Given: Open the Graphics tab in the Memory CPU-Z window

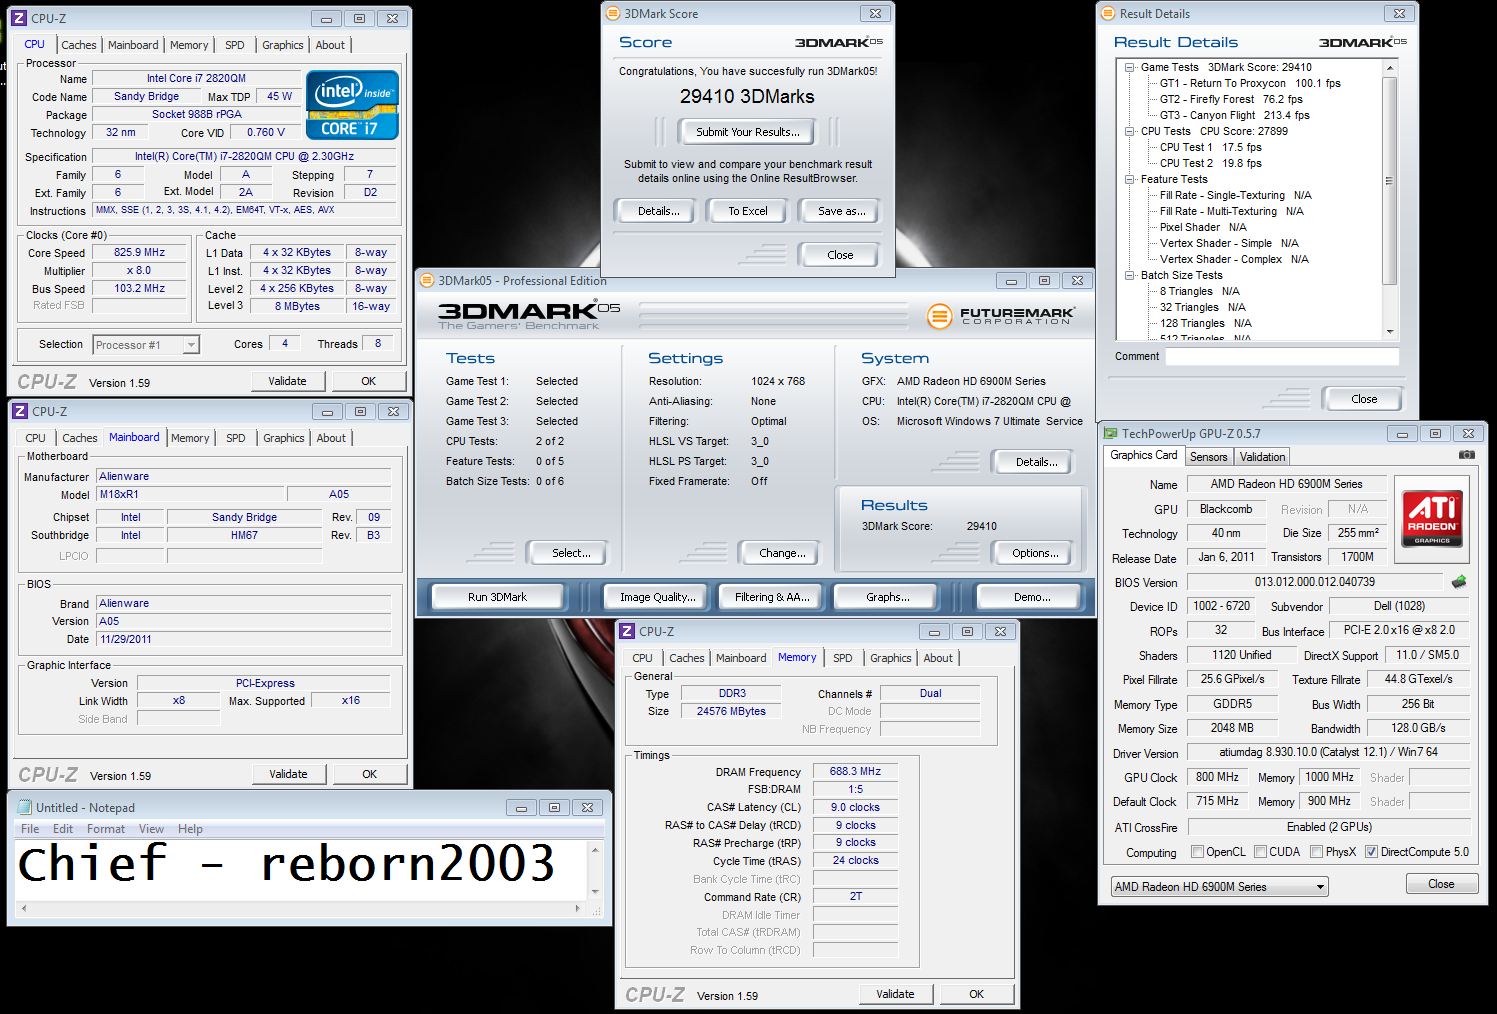Looking at the screenshot, I should pyautogui.click(x=890, y=658).
